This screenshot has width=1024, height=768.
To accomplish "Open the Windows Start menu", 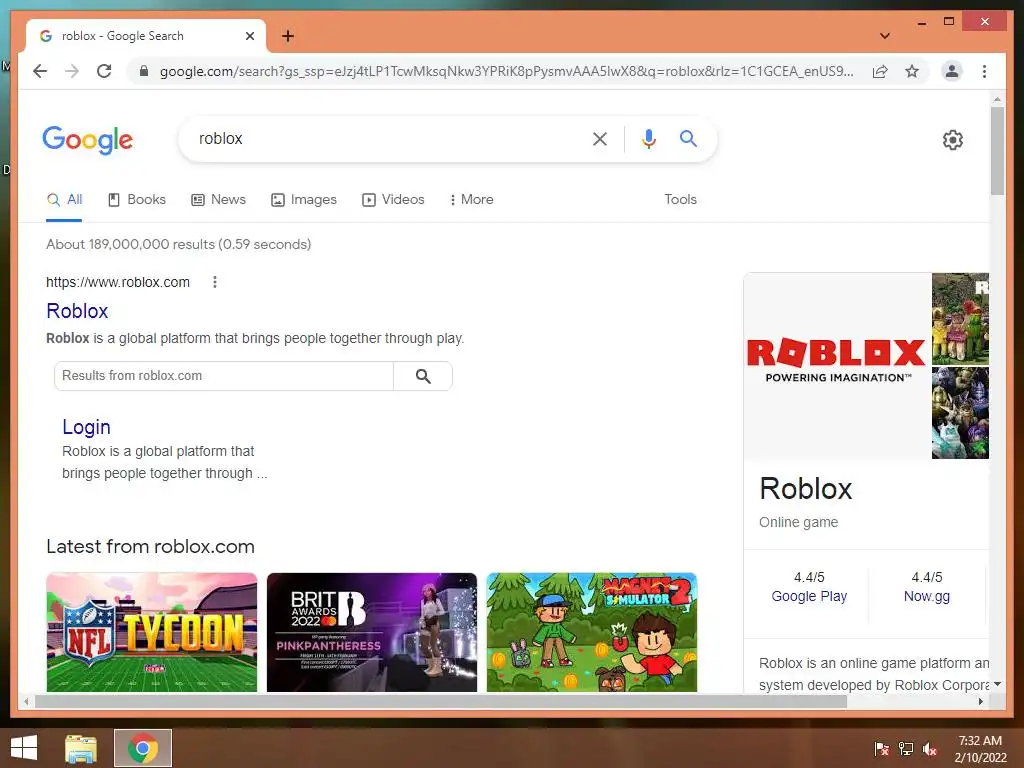I will (x=24, y=748).
